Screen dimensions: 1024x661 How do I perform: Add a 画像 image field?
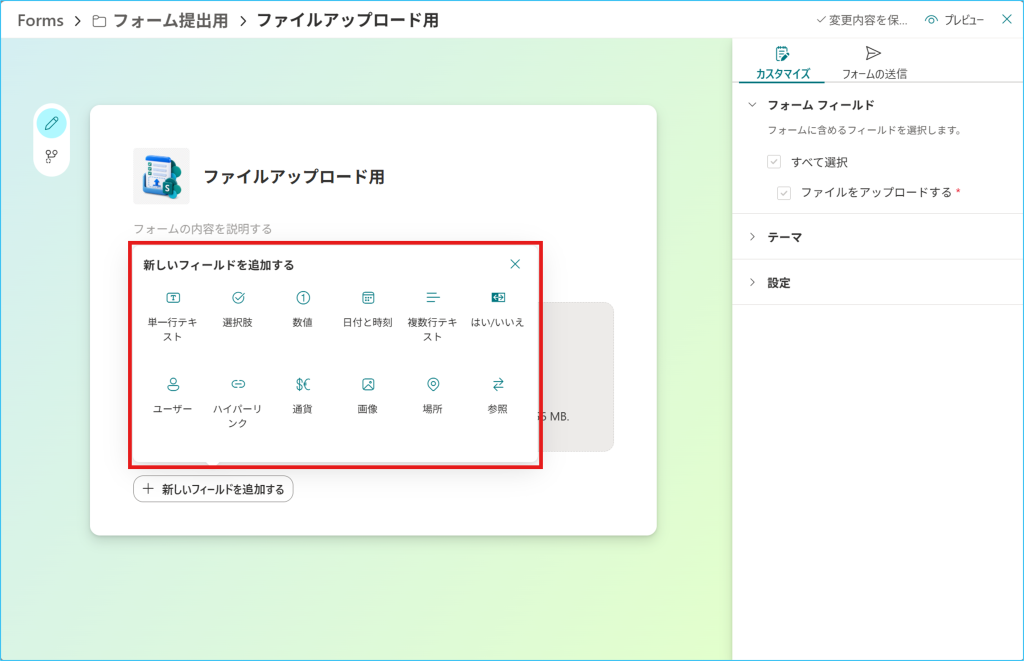tap(368, 396)
